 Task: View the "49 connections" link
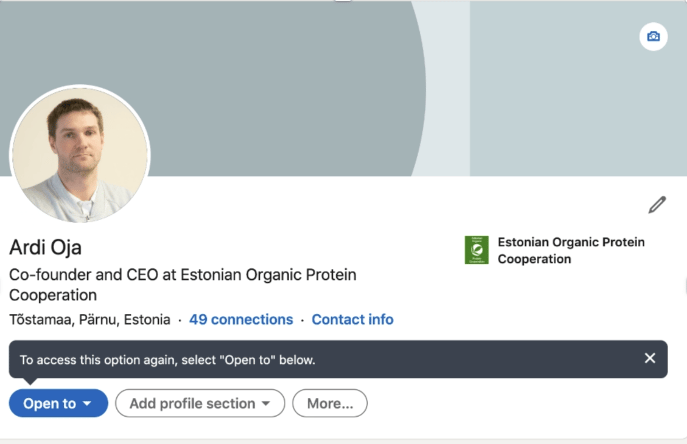(241, 320)
